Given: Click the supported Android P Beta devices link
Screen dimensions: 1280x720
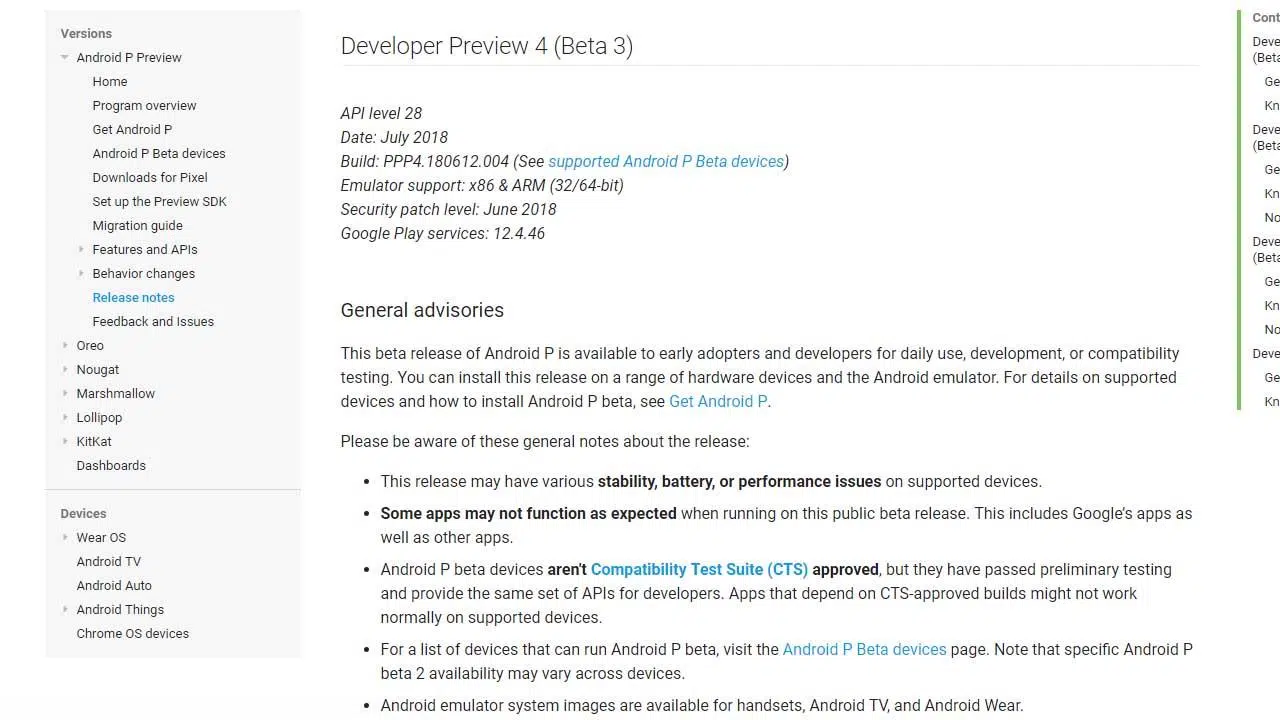Looking at the screenshot, I should coord(666,162).
